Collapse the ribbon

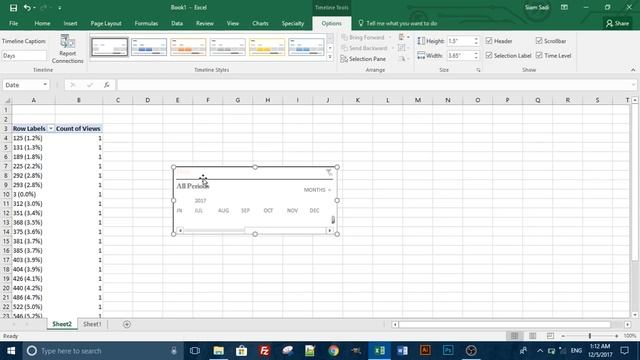[633, 70]
